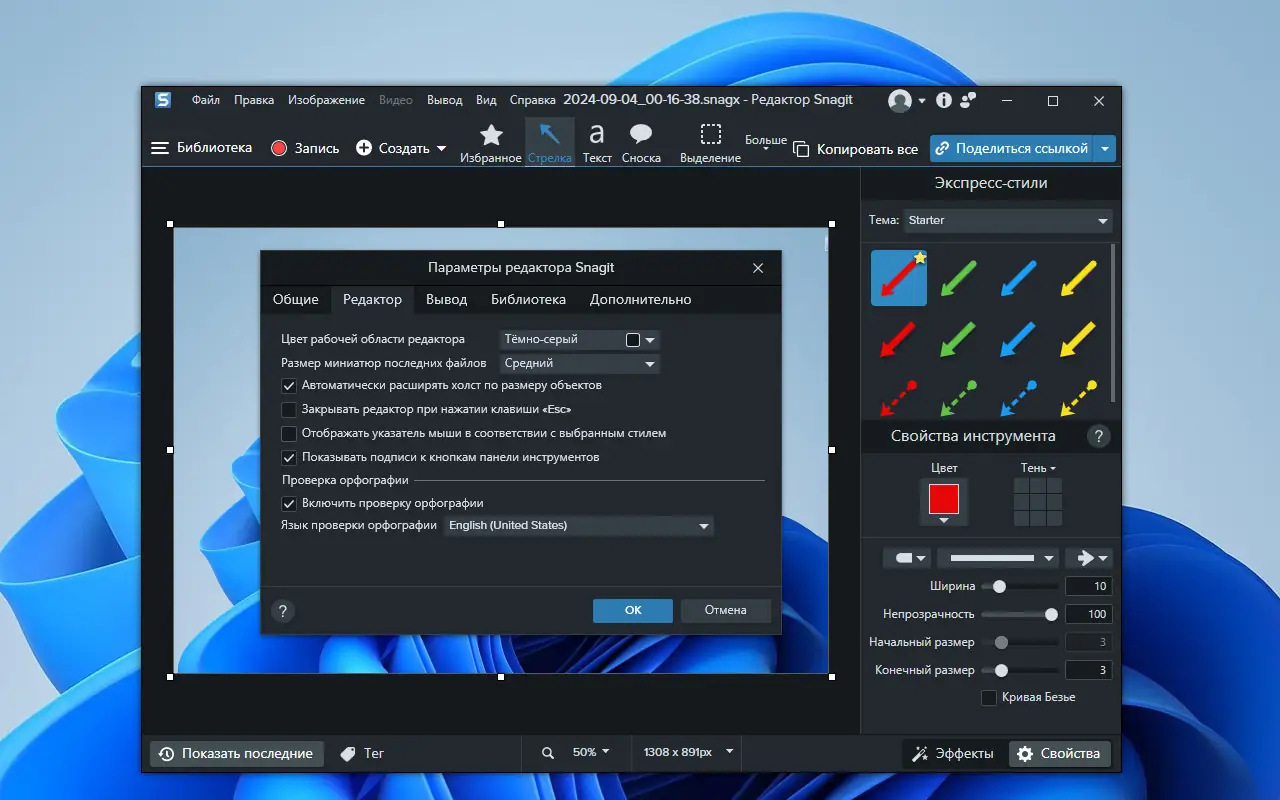This screenshot has width=1280, height=800.
Task: Click the Поделиться ссылкой button
Action: click(x=1012, y=148)
